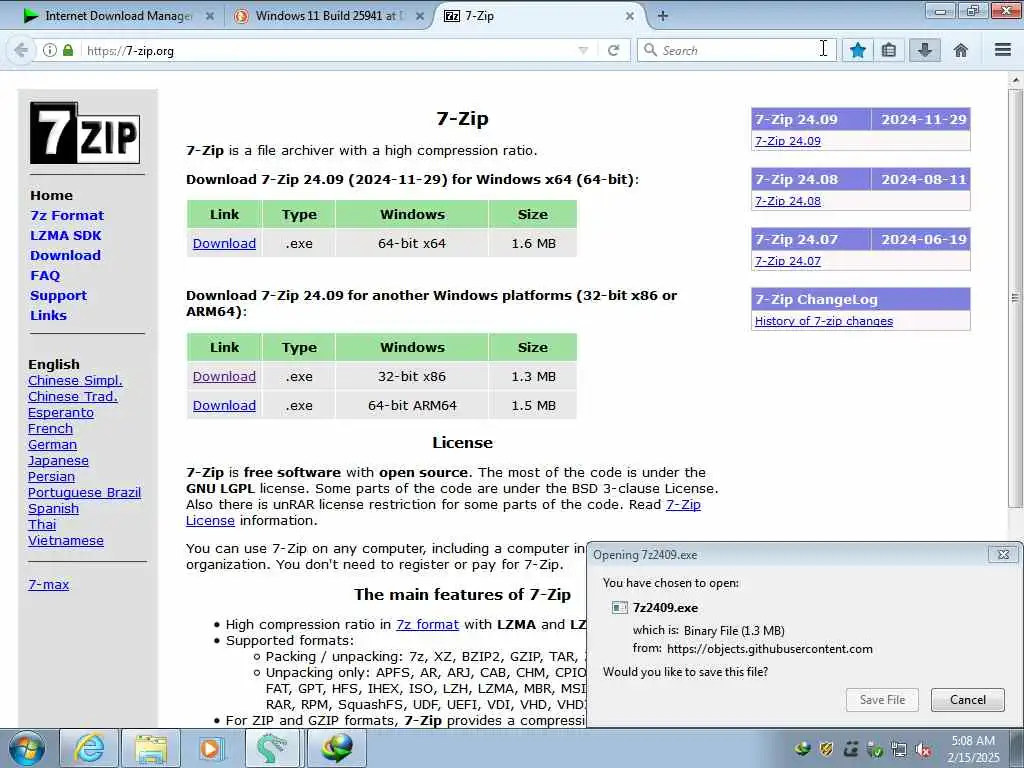Click the IDM globe tray icon
The image size is (1024, 768).
(803, 750)
